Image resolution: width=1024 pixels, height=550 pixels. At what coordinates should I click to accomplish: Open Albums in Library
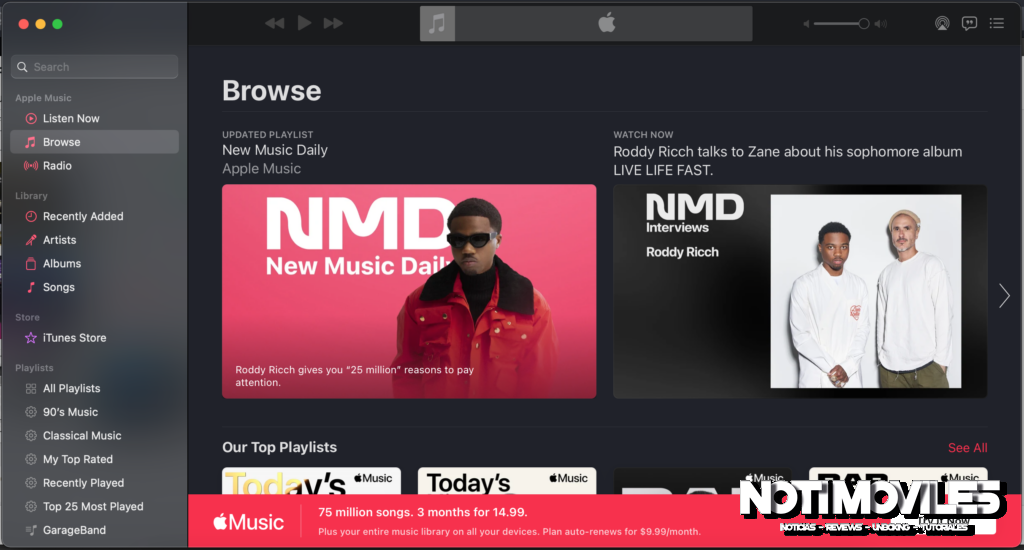(x=95, y=263)
